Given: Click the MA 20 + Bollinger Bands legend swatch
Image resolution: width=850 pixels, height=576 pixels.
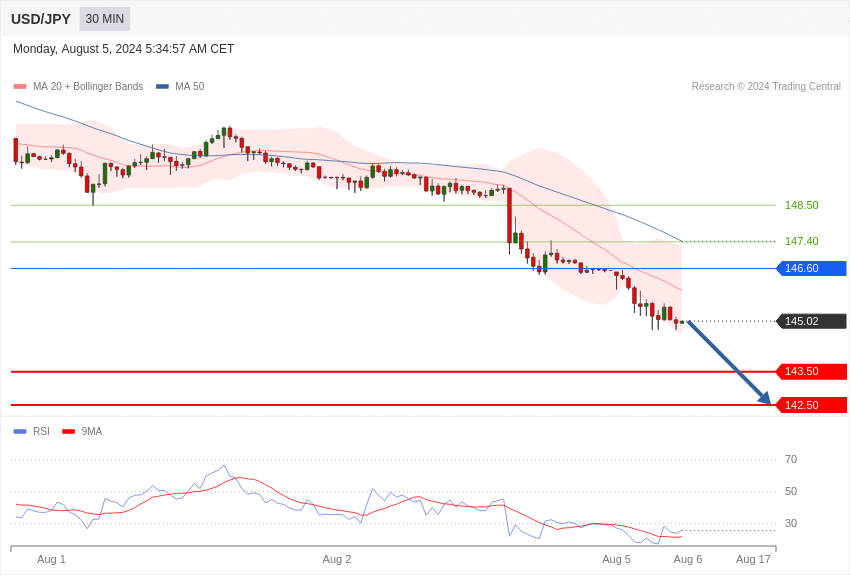Looking at the screenshot, I should coord(20,86).
